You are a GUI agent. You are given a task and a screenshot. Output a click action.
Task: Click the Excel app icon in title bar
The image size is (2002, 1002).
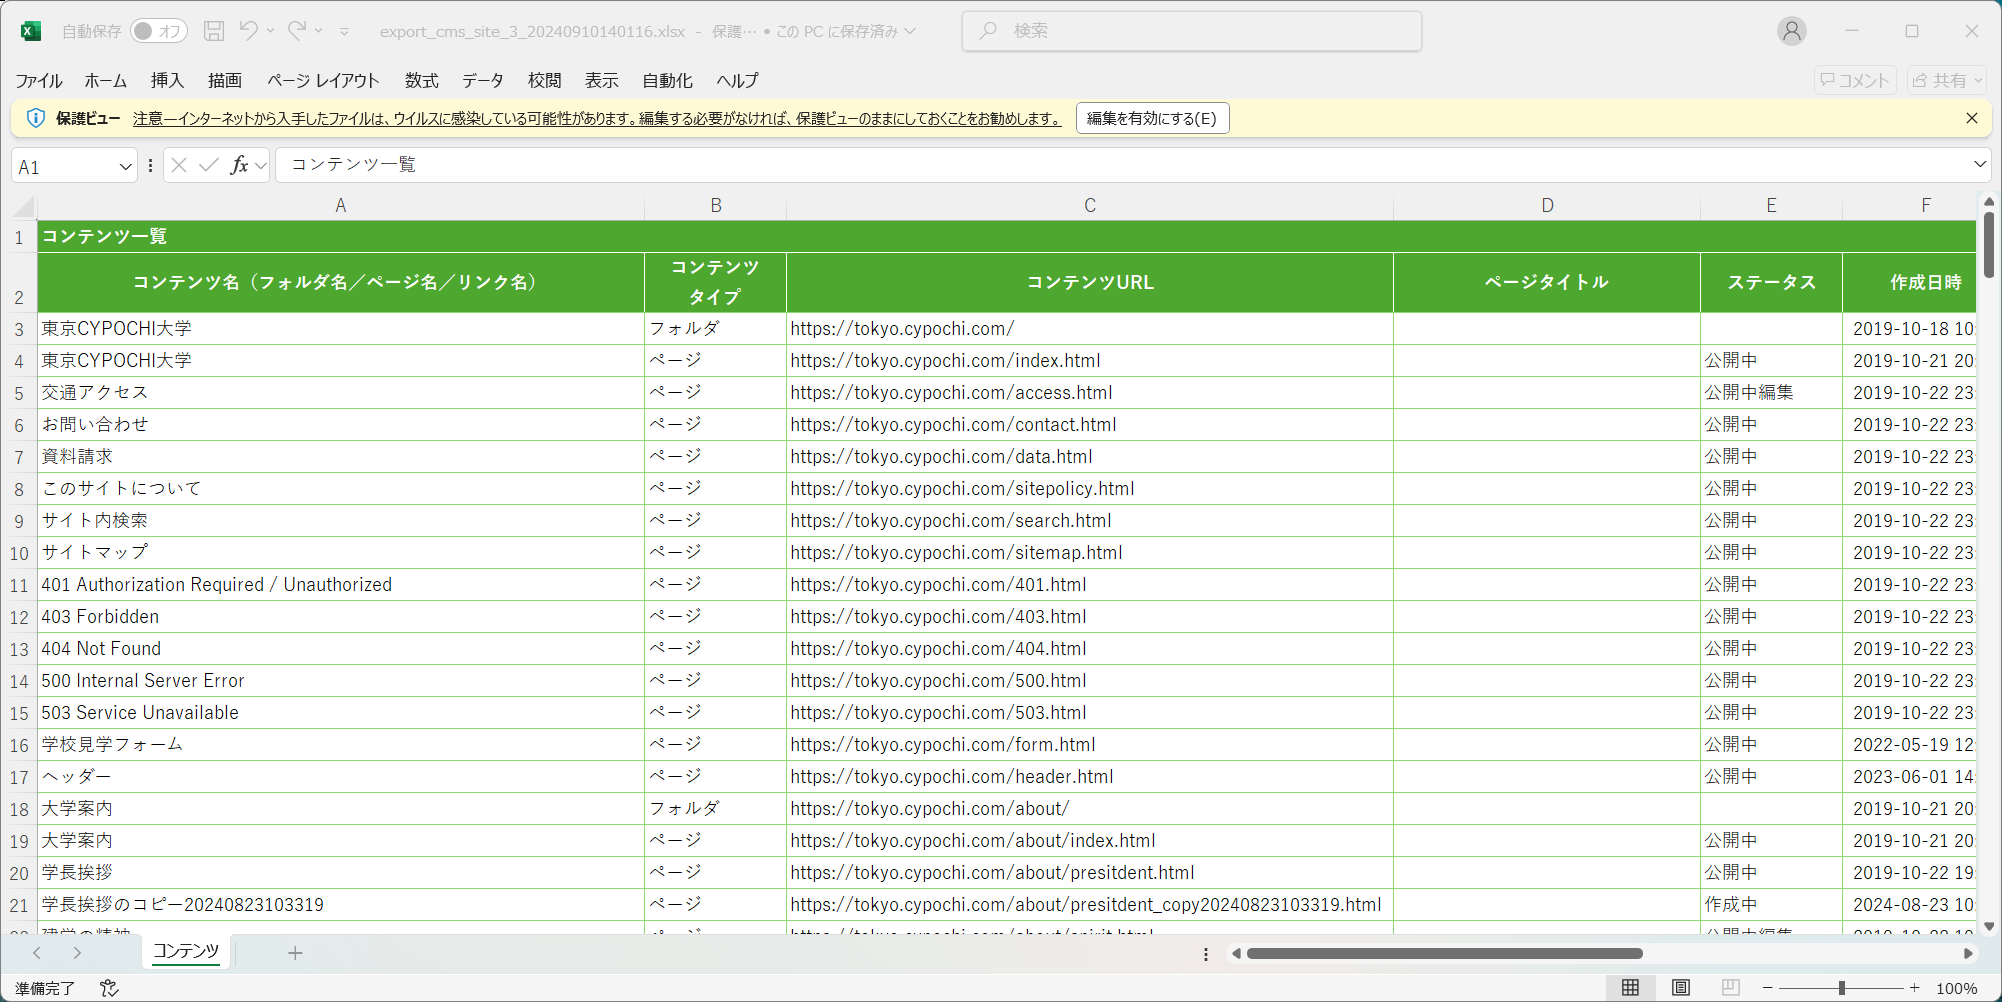[x=31, y=31]
